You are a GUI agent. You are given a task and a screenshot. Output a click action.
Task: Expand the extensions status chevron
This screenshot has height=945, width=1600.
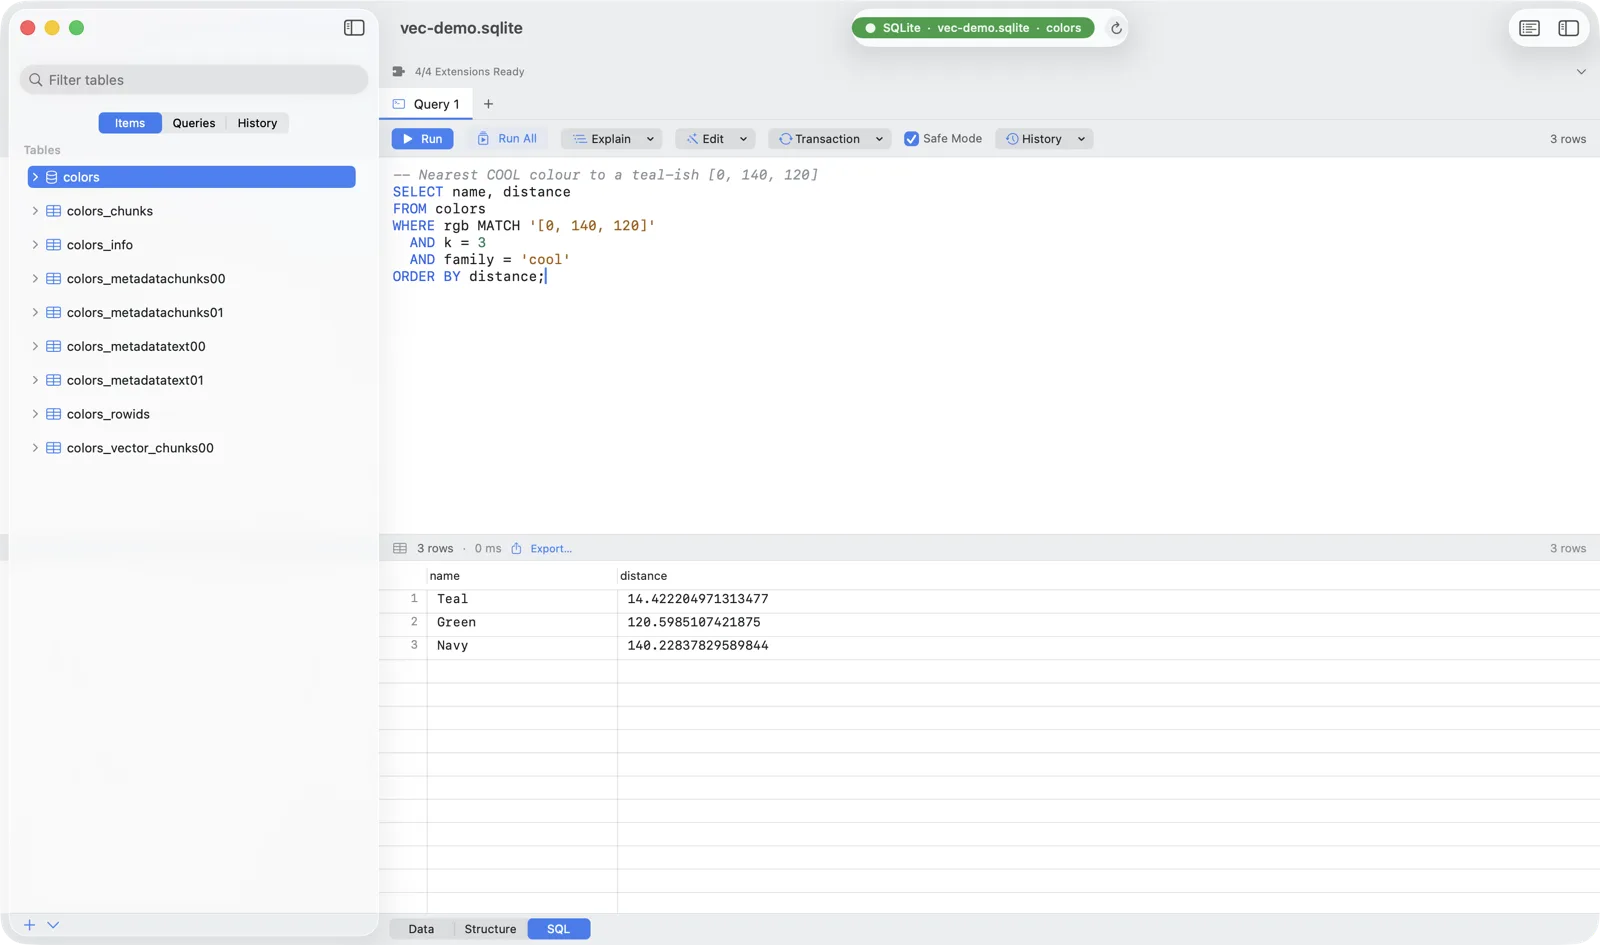pos(1581,72)
